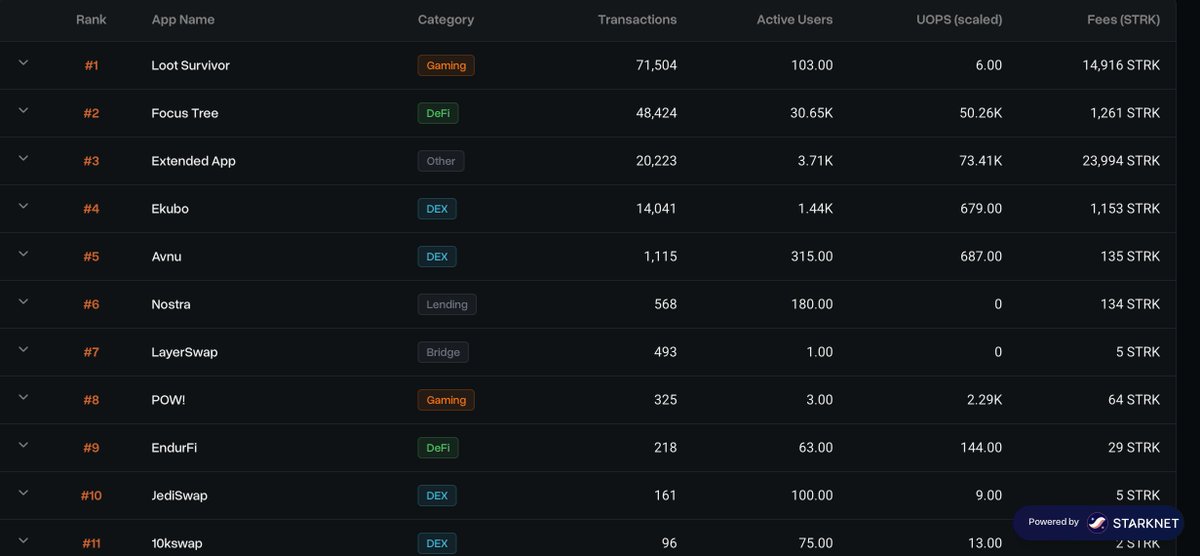Expand the Focus Tree row chevron
The height and width of the screenshot is (556, 1200).
tap(23, 111)
